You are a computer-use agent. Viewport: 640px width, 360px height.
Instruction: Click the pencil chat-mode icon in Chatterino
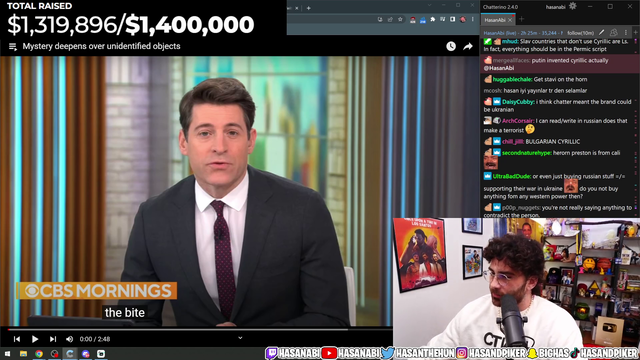click(602, 33)
